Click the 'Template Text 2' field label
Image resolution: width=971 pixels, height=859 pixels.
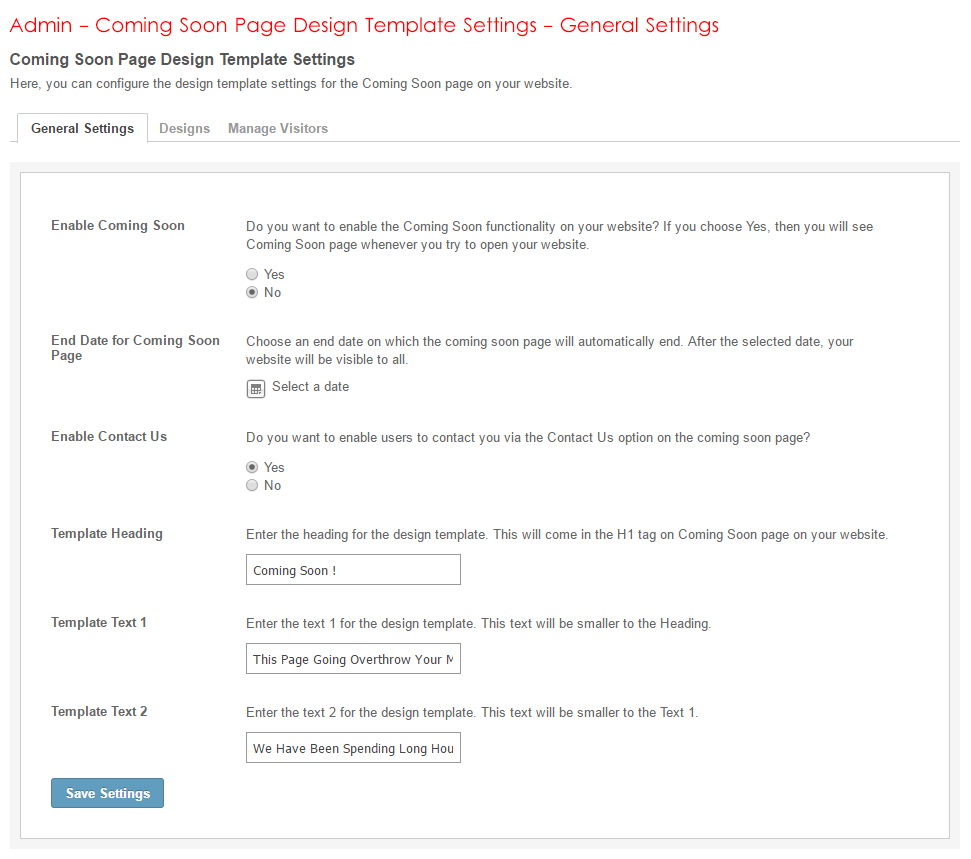pyautogui.click(x=99, y=712)
